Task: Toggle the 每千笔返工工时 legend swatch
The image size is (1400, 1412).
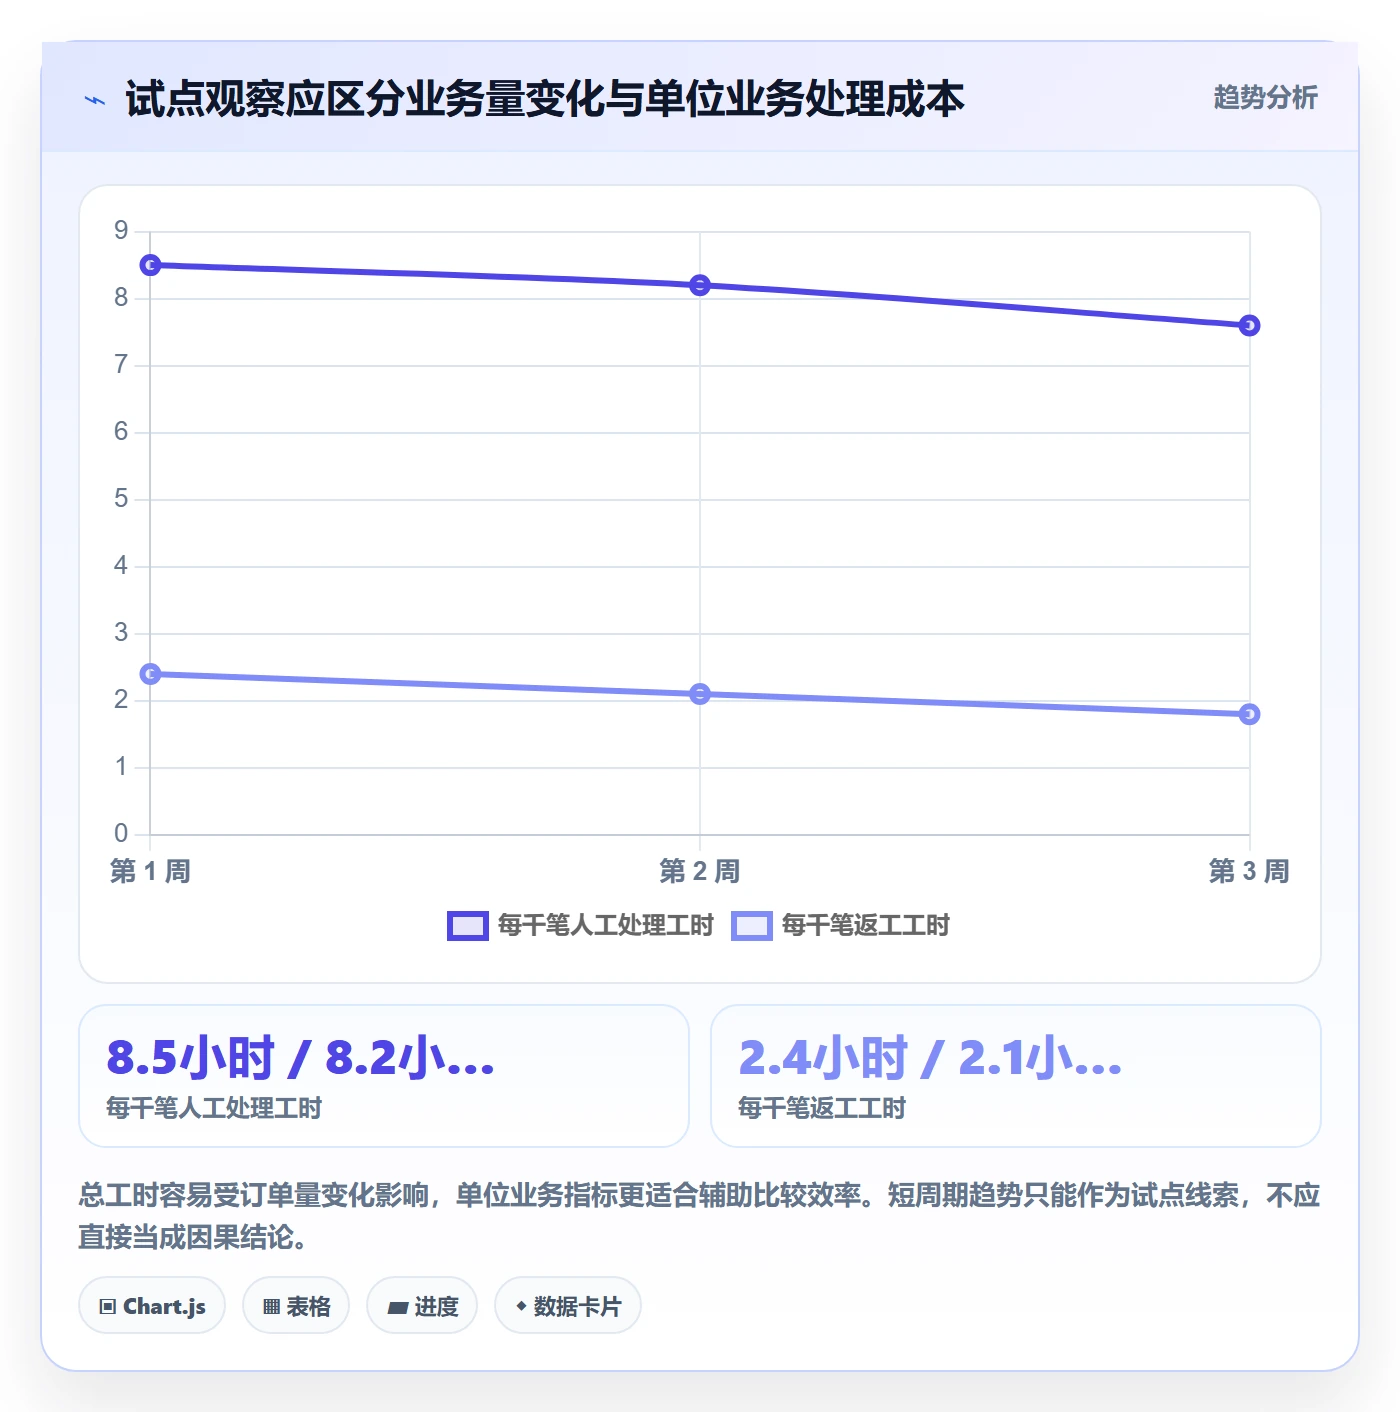Action: [x=751, y=926]
